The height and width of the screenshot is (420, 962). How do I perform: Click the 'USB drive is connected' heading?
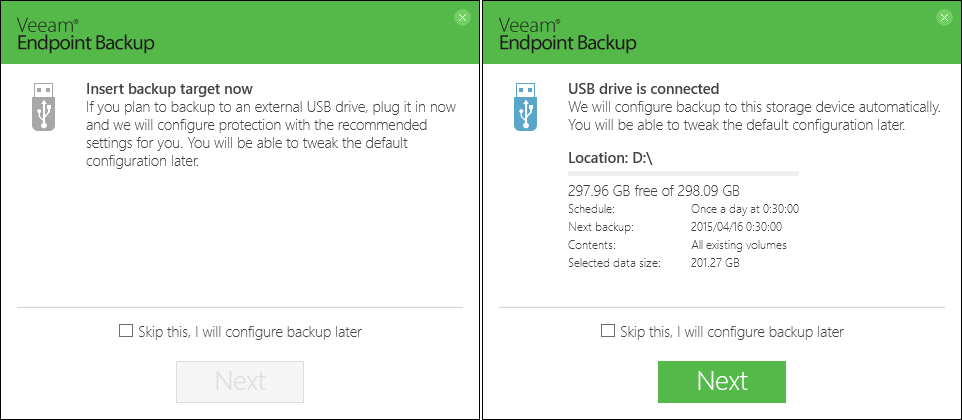coord(644,89)
